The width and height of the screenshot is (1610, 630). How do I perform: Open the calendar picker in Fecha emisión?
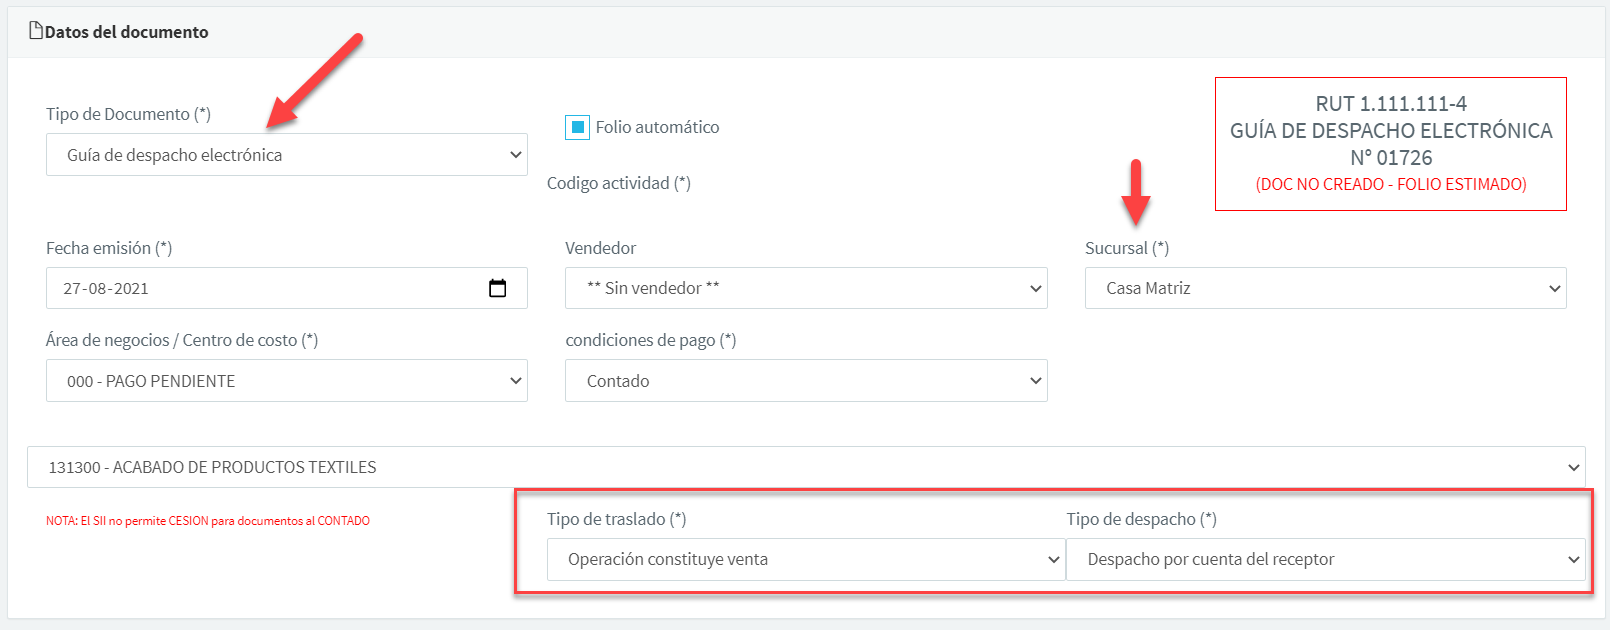pyautogui.click(x=497, y=289)
